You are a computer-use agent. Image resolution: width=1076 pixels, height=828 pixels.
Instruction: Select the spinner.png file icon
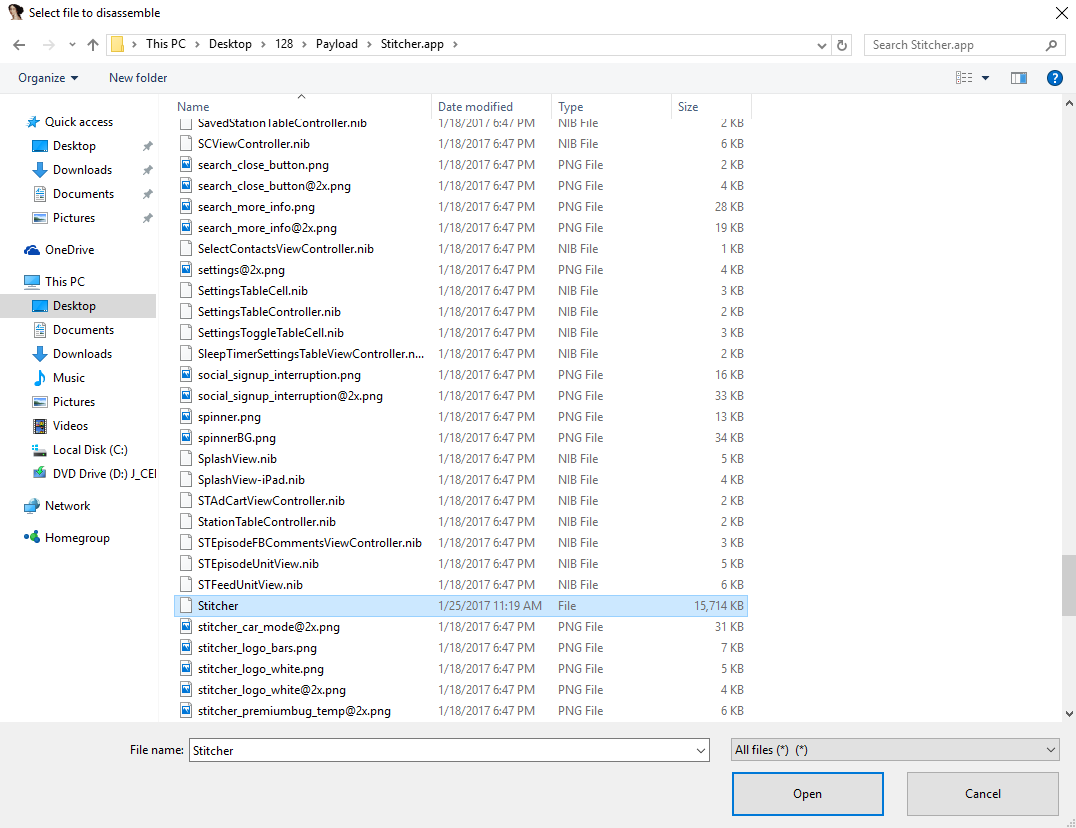185,416
